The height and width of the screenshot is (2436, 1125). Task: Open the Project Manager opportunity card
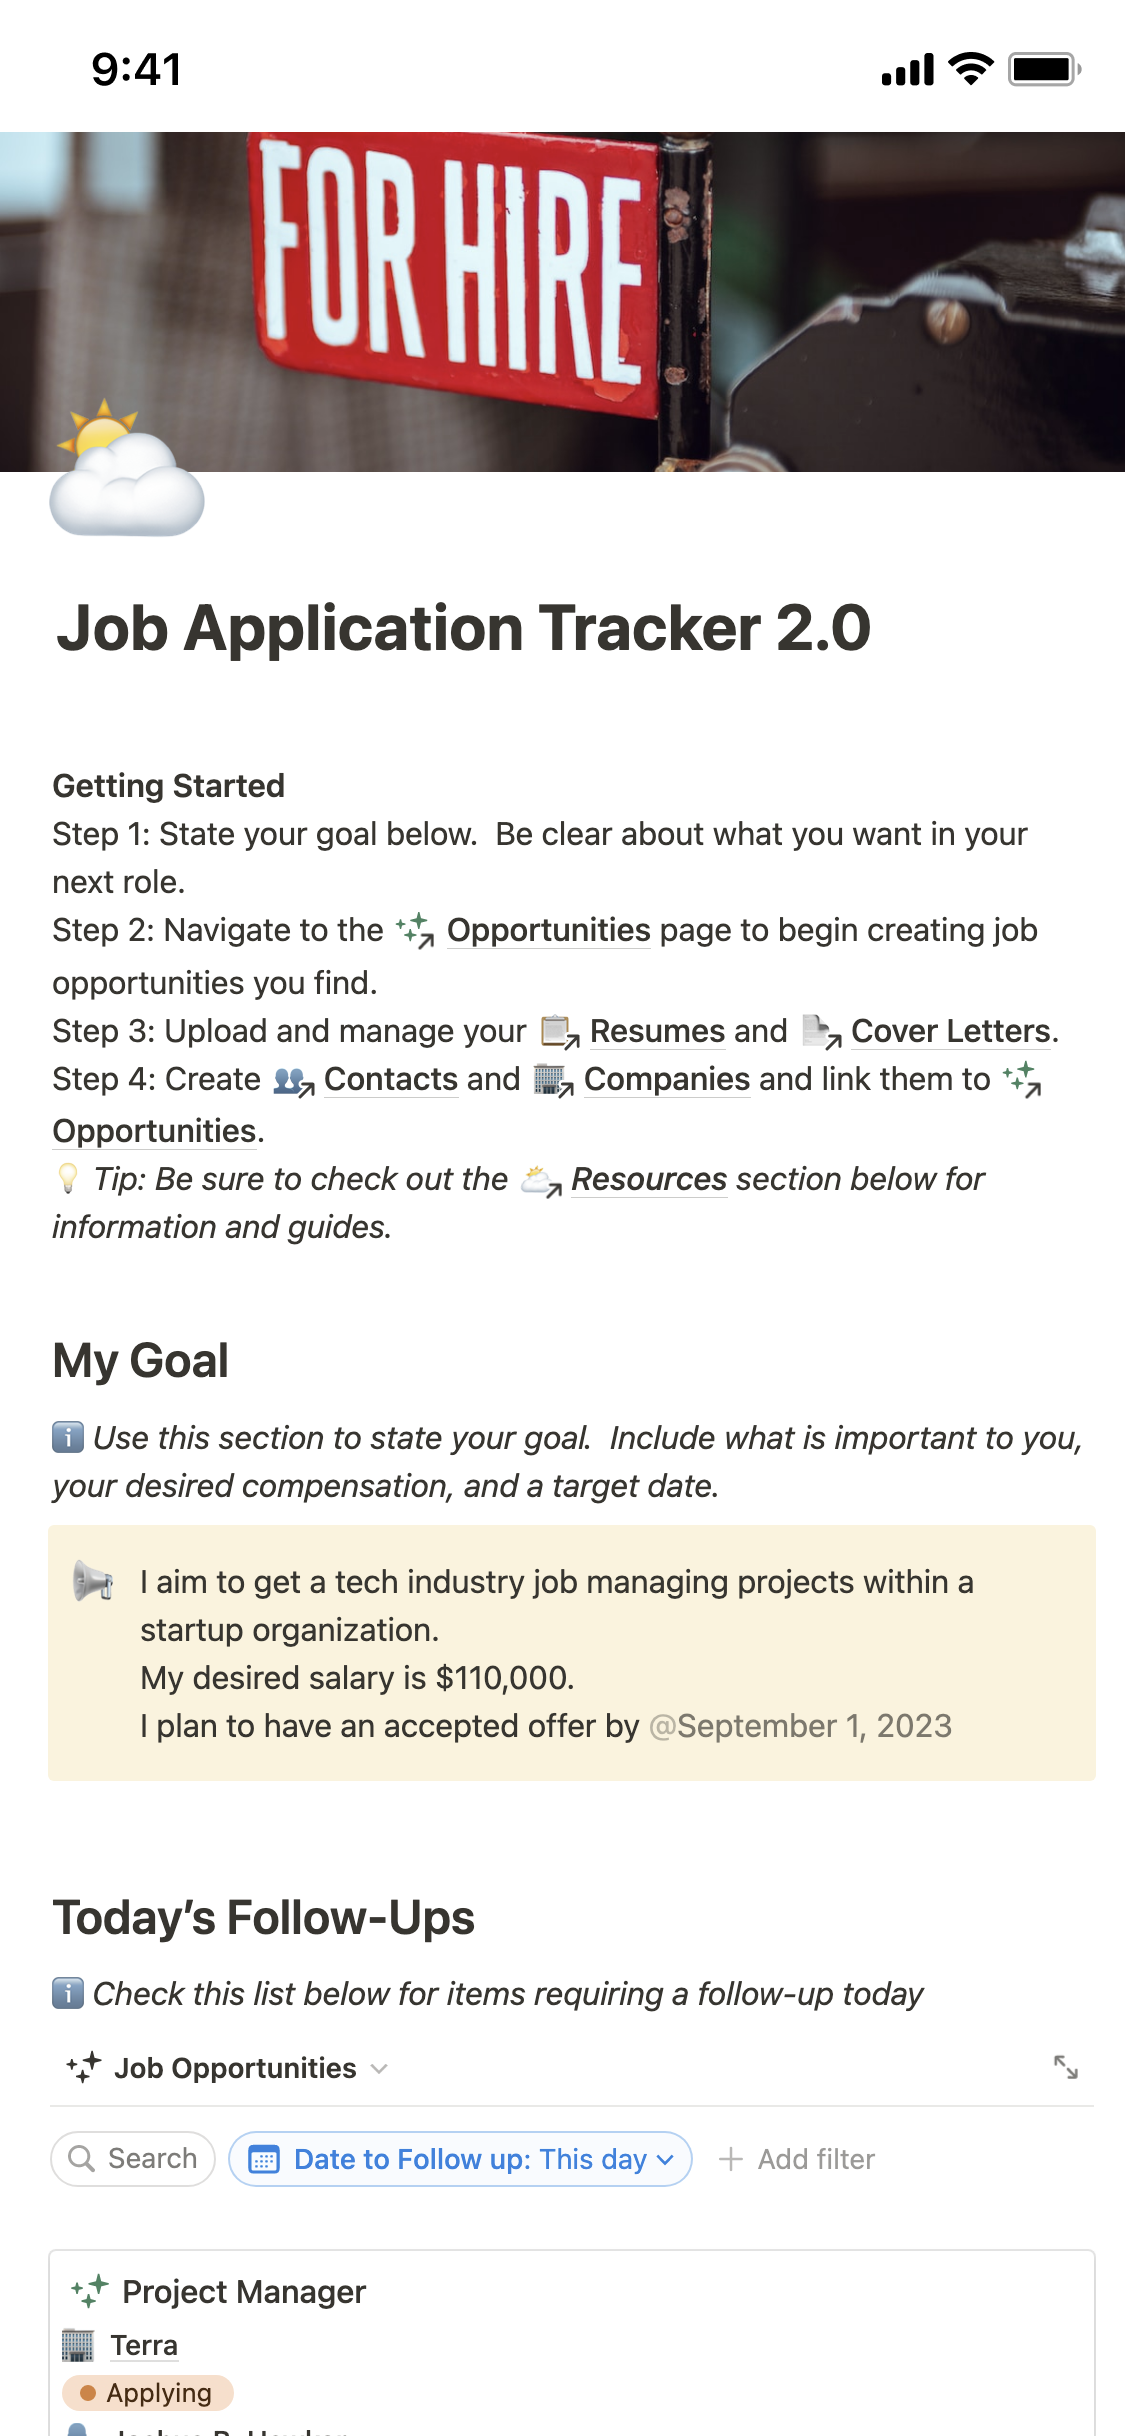pyautogui.click(x=244, y=2292)
